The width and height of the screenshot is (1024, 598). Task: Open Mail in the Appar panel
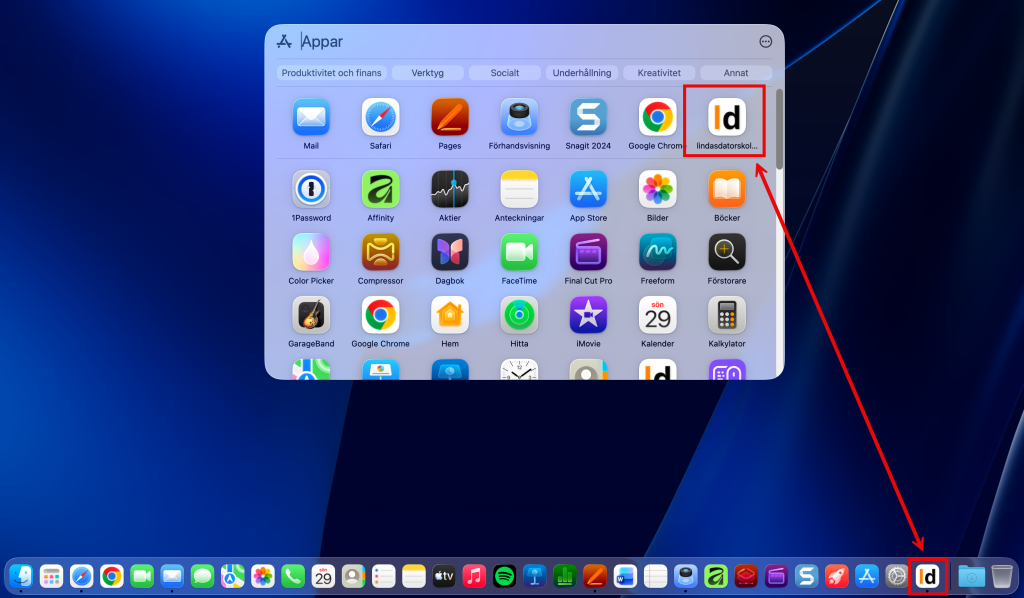pyautogui.click(x=311, y=118)
